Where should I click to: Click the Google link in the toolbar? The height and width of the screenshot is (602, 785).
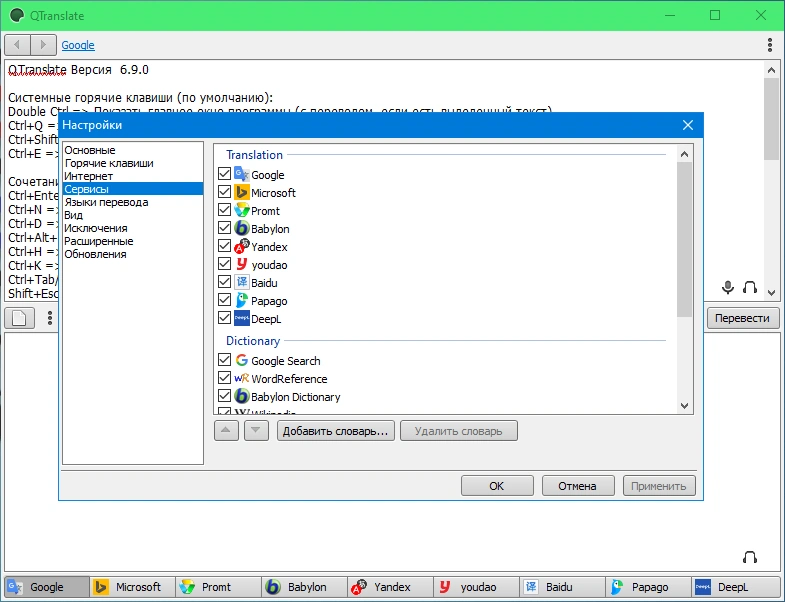coord(78,45)
